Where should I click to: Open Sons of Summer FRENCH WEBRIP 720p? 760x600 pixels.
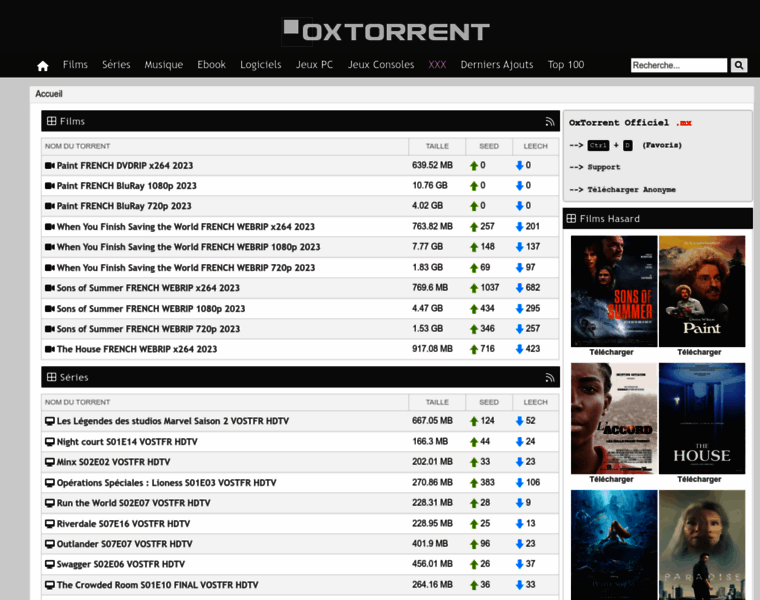(148, 329)
